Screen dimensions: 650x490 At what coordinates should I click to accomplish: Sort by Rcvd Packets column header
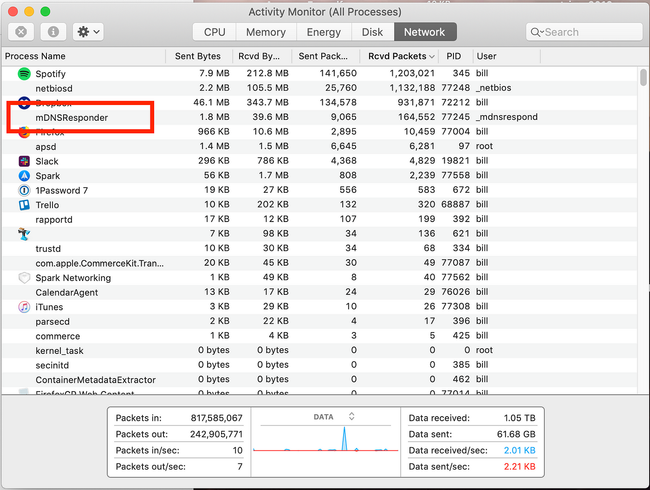pos(401,56)
